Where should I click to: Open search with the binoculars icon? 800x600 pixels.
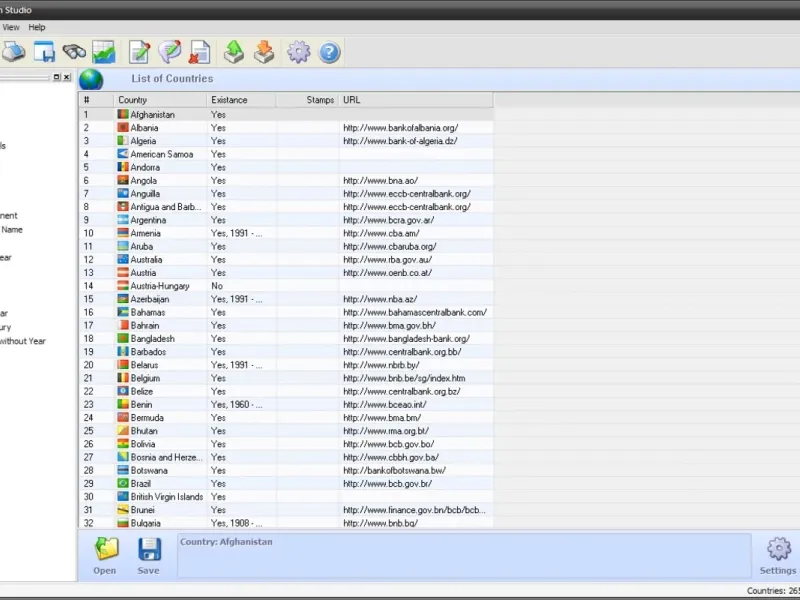[74, 52]
